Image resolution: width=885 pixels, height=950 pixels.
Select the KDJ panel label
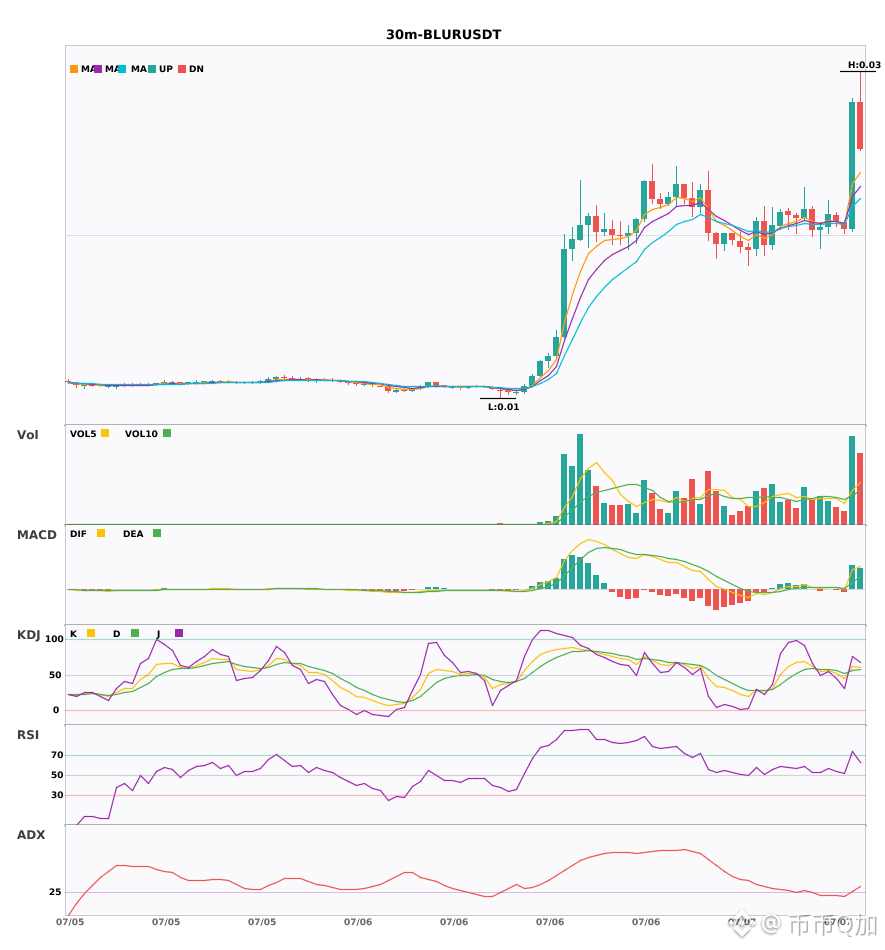(x=28, y=635)
